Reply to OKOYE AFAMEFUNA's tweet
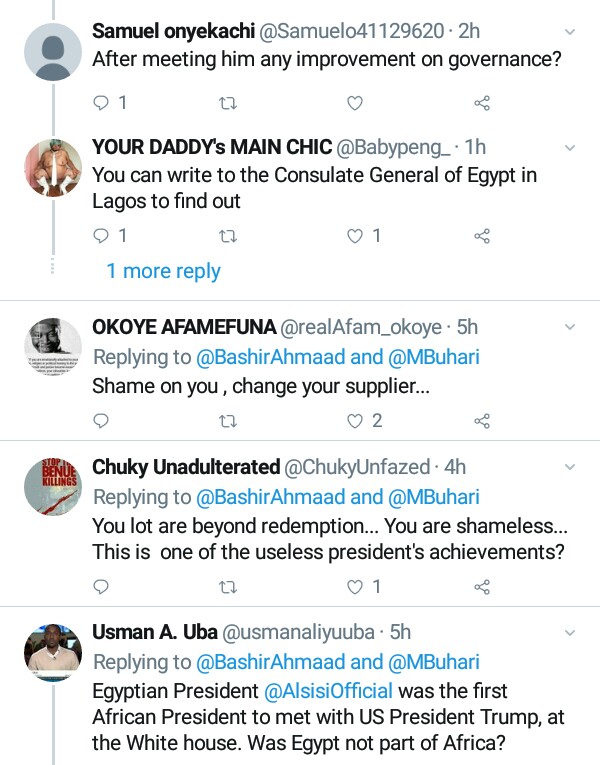Image resolution: width=600 pixels, height=765 pixels. point(100,420)
